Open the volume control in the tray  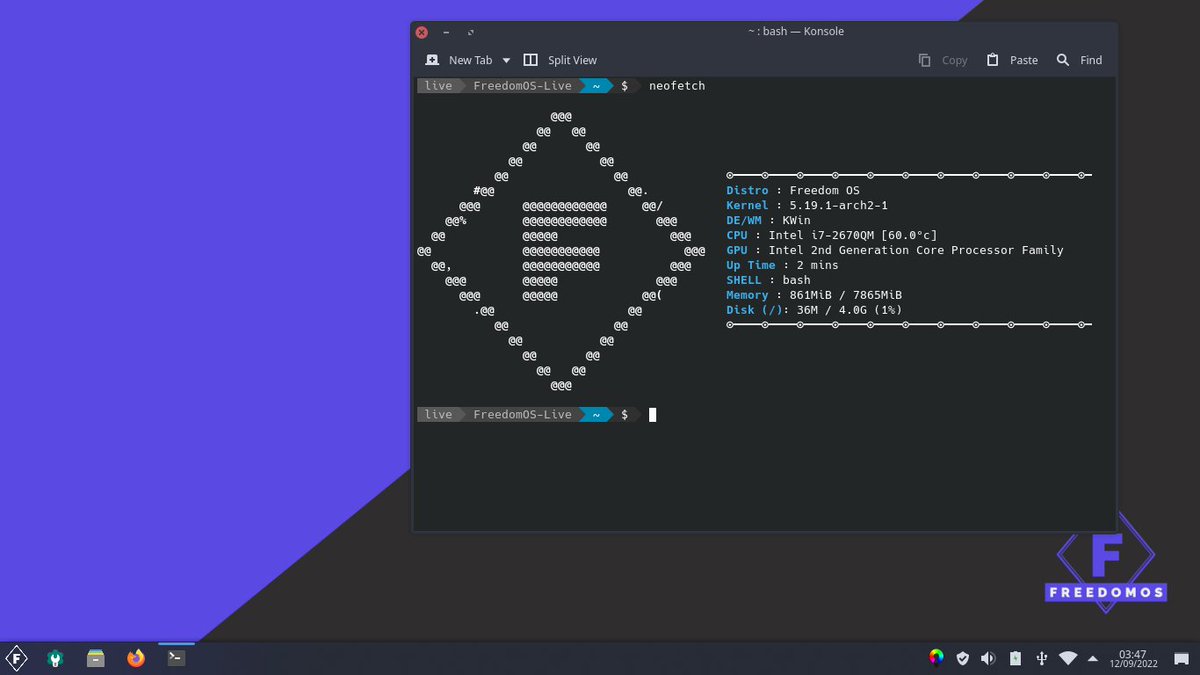[988, 658]
